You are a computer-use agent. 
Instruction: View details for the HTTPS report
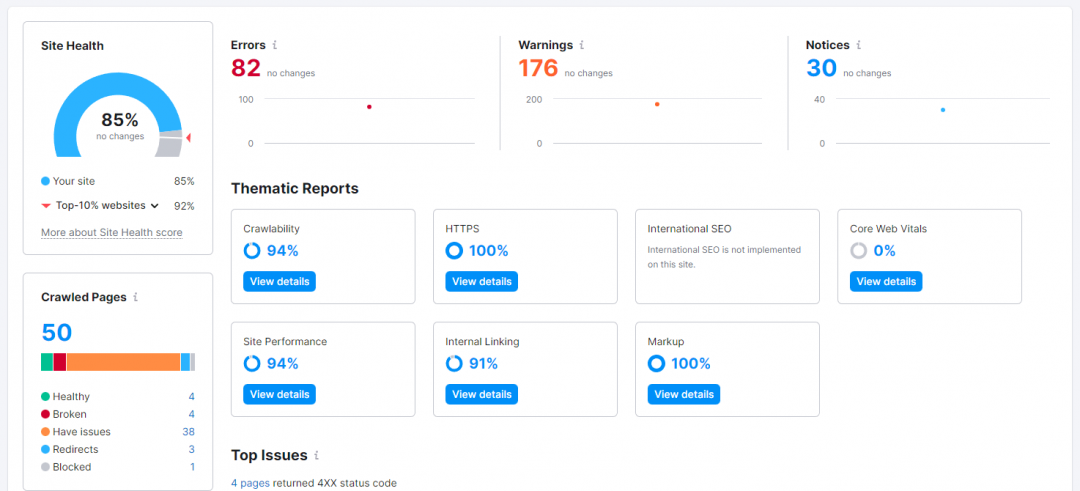[481, 282]
